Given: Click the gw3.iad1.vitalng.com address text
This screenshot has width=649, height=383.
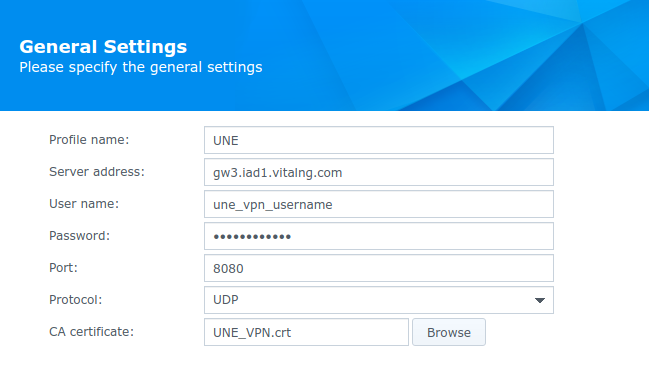Looking at the screenshot, I should coord(277,173).
